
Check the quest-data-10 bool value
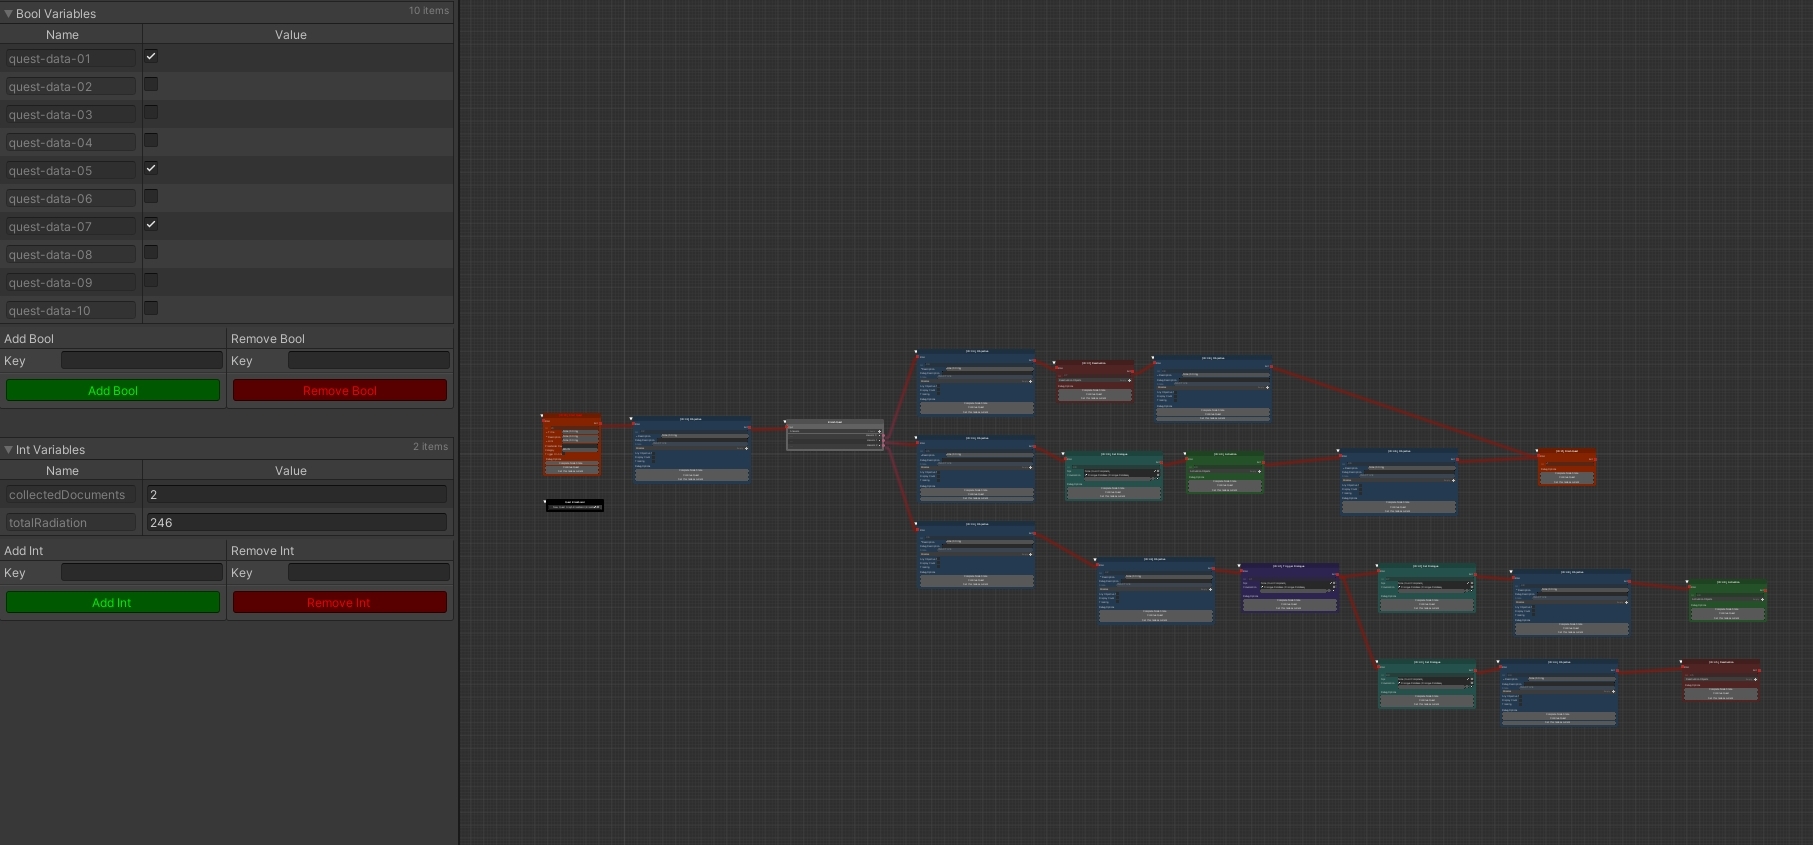(x=151, y=309)
